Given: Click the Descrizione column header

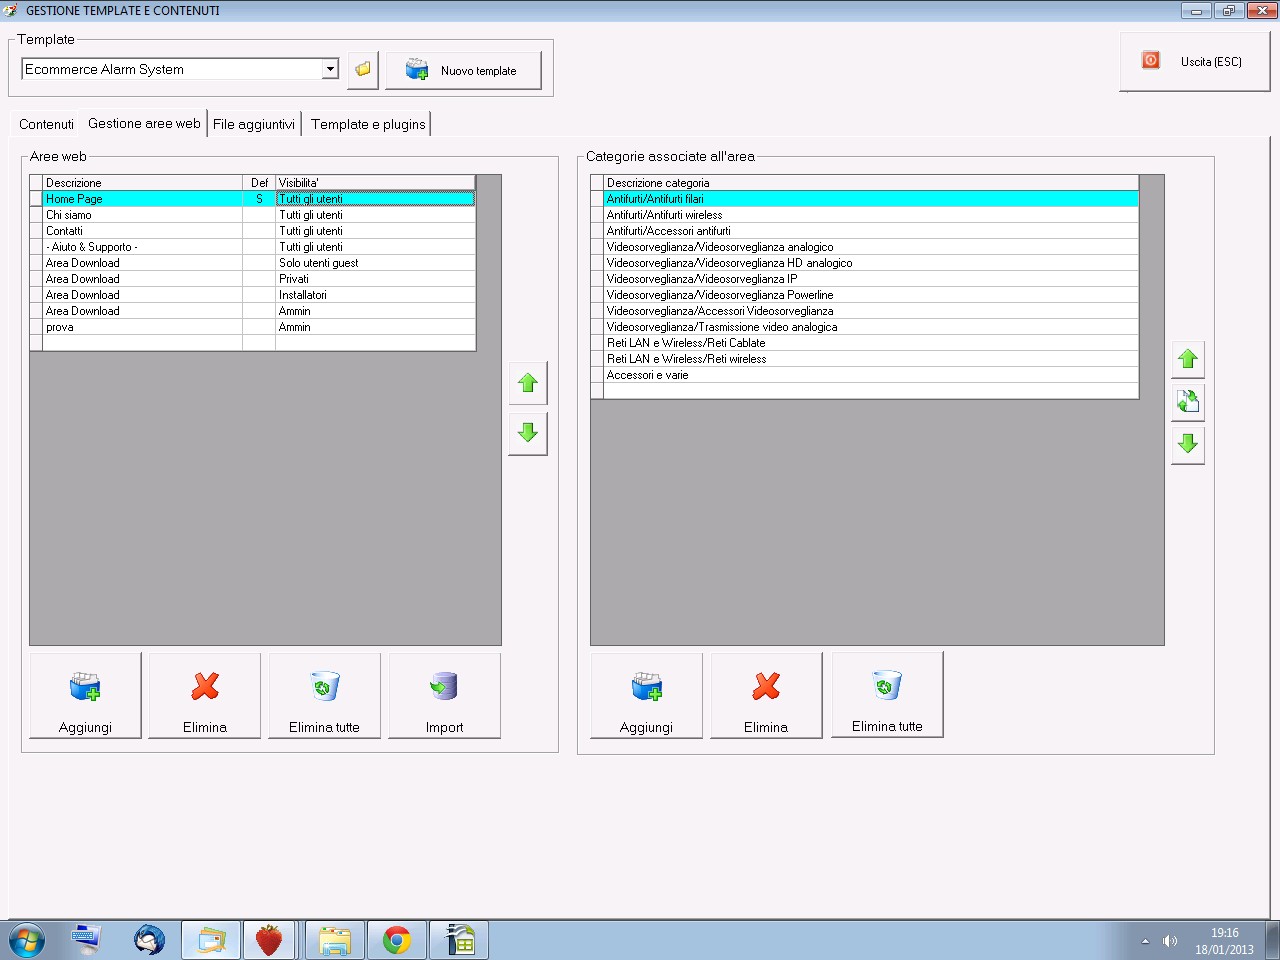Looking at the screenshot, I should coord(143,183).
